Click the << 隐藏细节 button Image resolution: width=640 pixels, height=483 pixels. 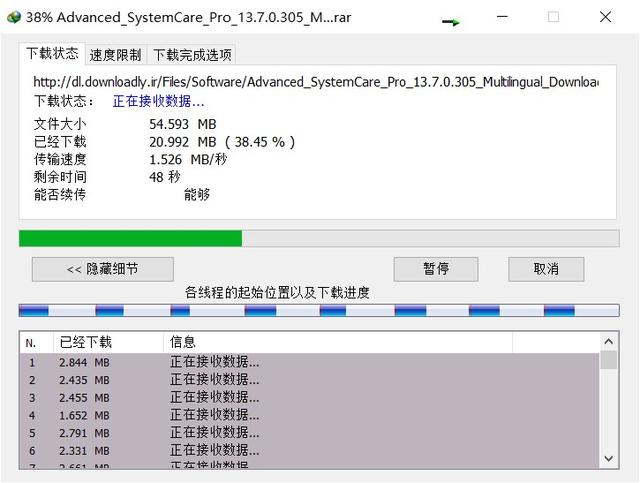pos(103,269)
